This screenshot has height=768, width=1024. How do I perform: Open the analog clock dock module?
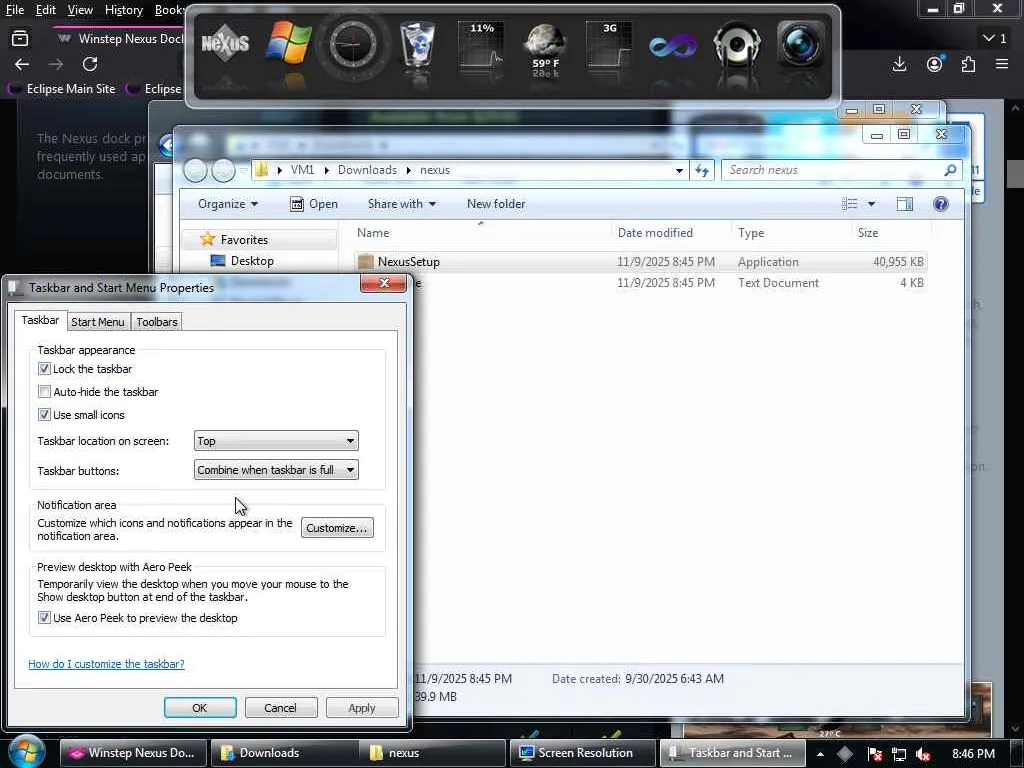pyautogui.click(x=353, y=44)
